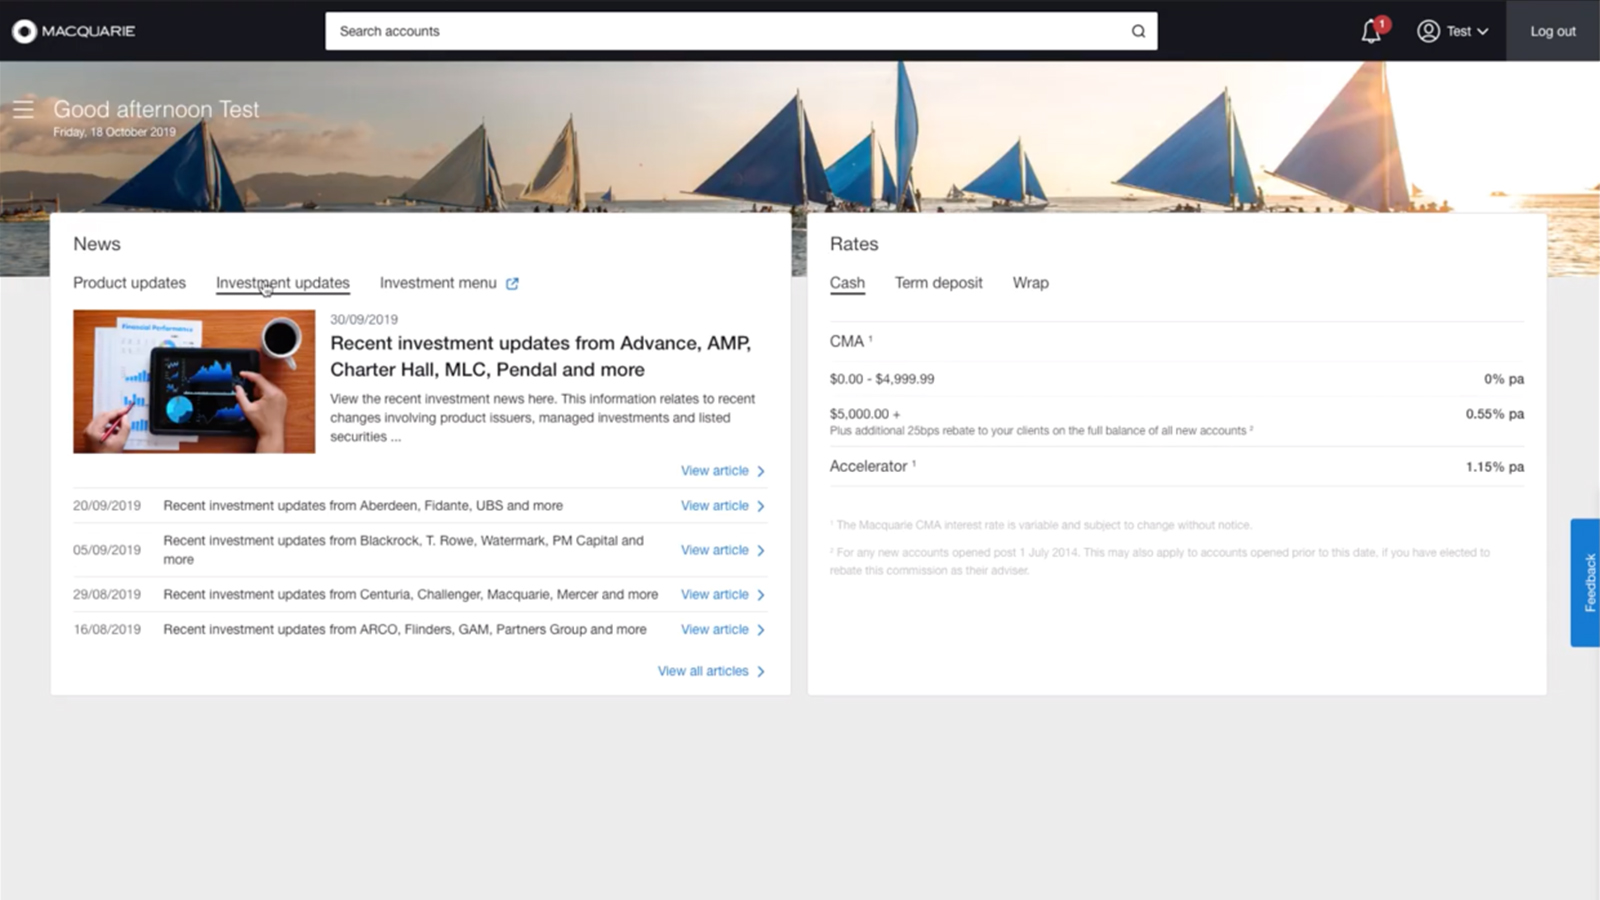Click the 20/09/2019 date text

[x=107, y=506]
